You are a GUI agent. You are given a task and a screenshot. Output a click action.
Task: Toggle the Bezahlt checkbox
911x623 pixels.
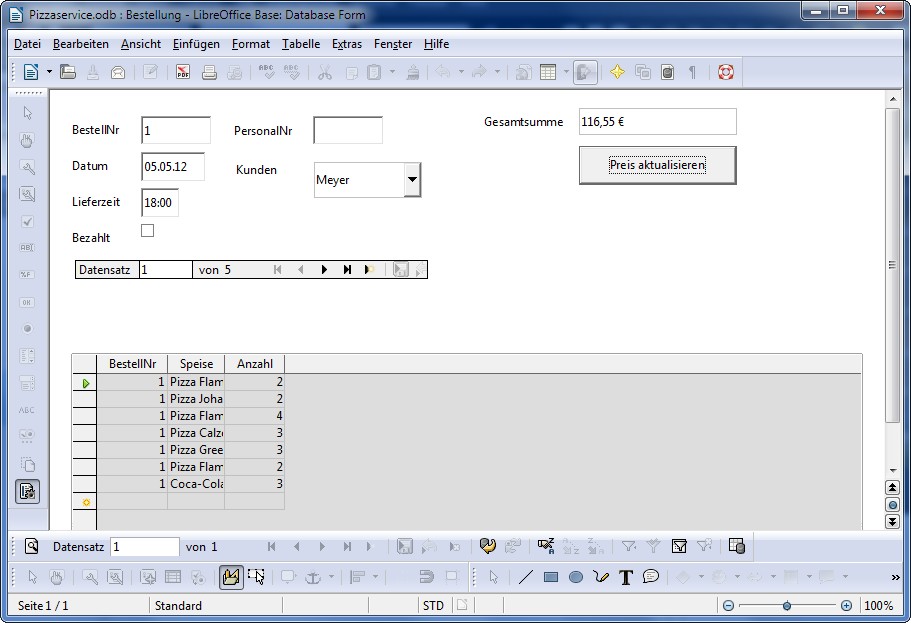tap(148, 231)
